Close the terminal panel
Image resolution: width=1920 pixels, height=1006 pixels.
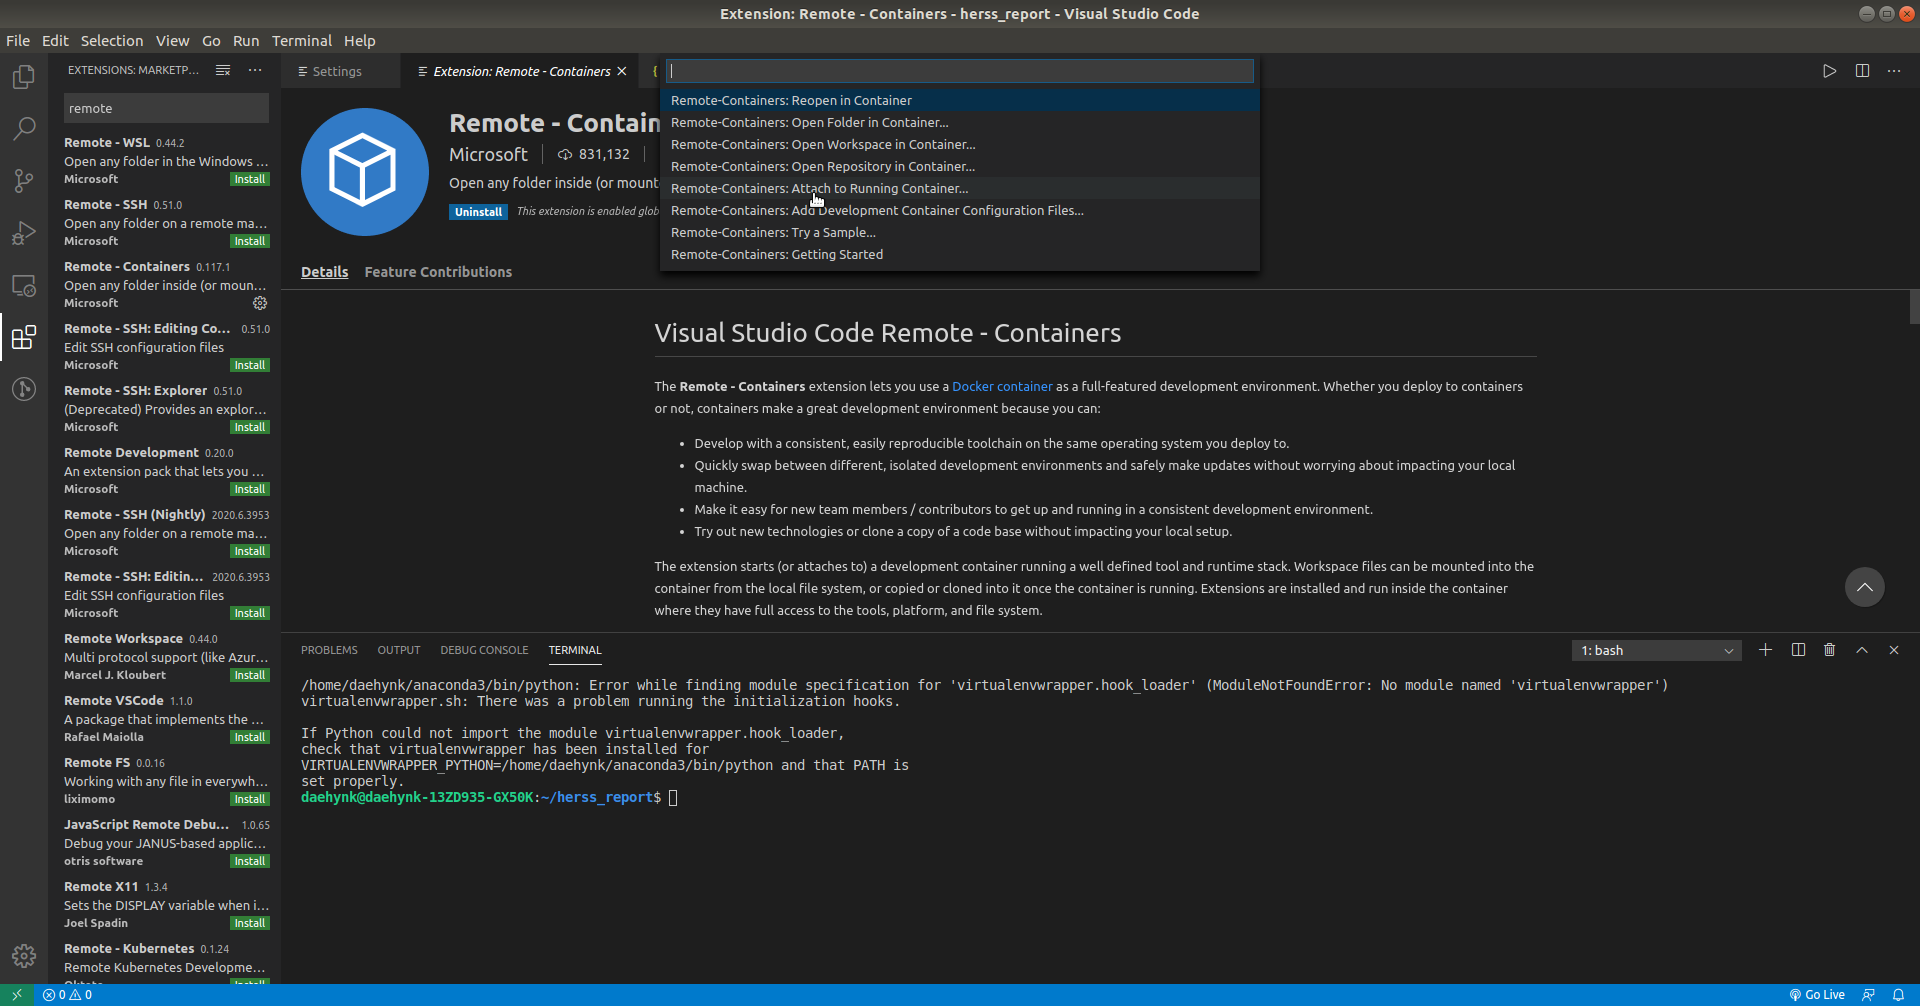[1894, 650]
